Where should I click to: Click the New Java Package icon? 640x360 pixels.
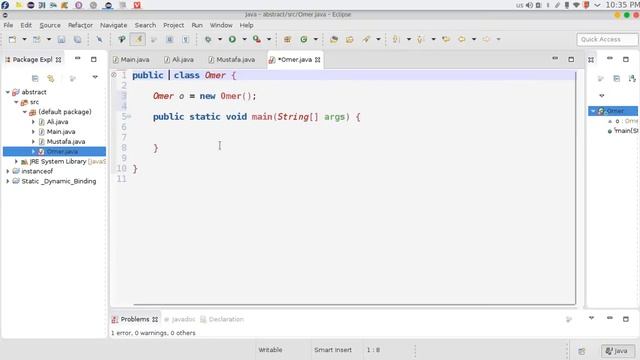pyautogui.click(x=287, y=39)
